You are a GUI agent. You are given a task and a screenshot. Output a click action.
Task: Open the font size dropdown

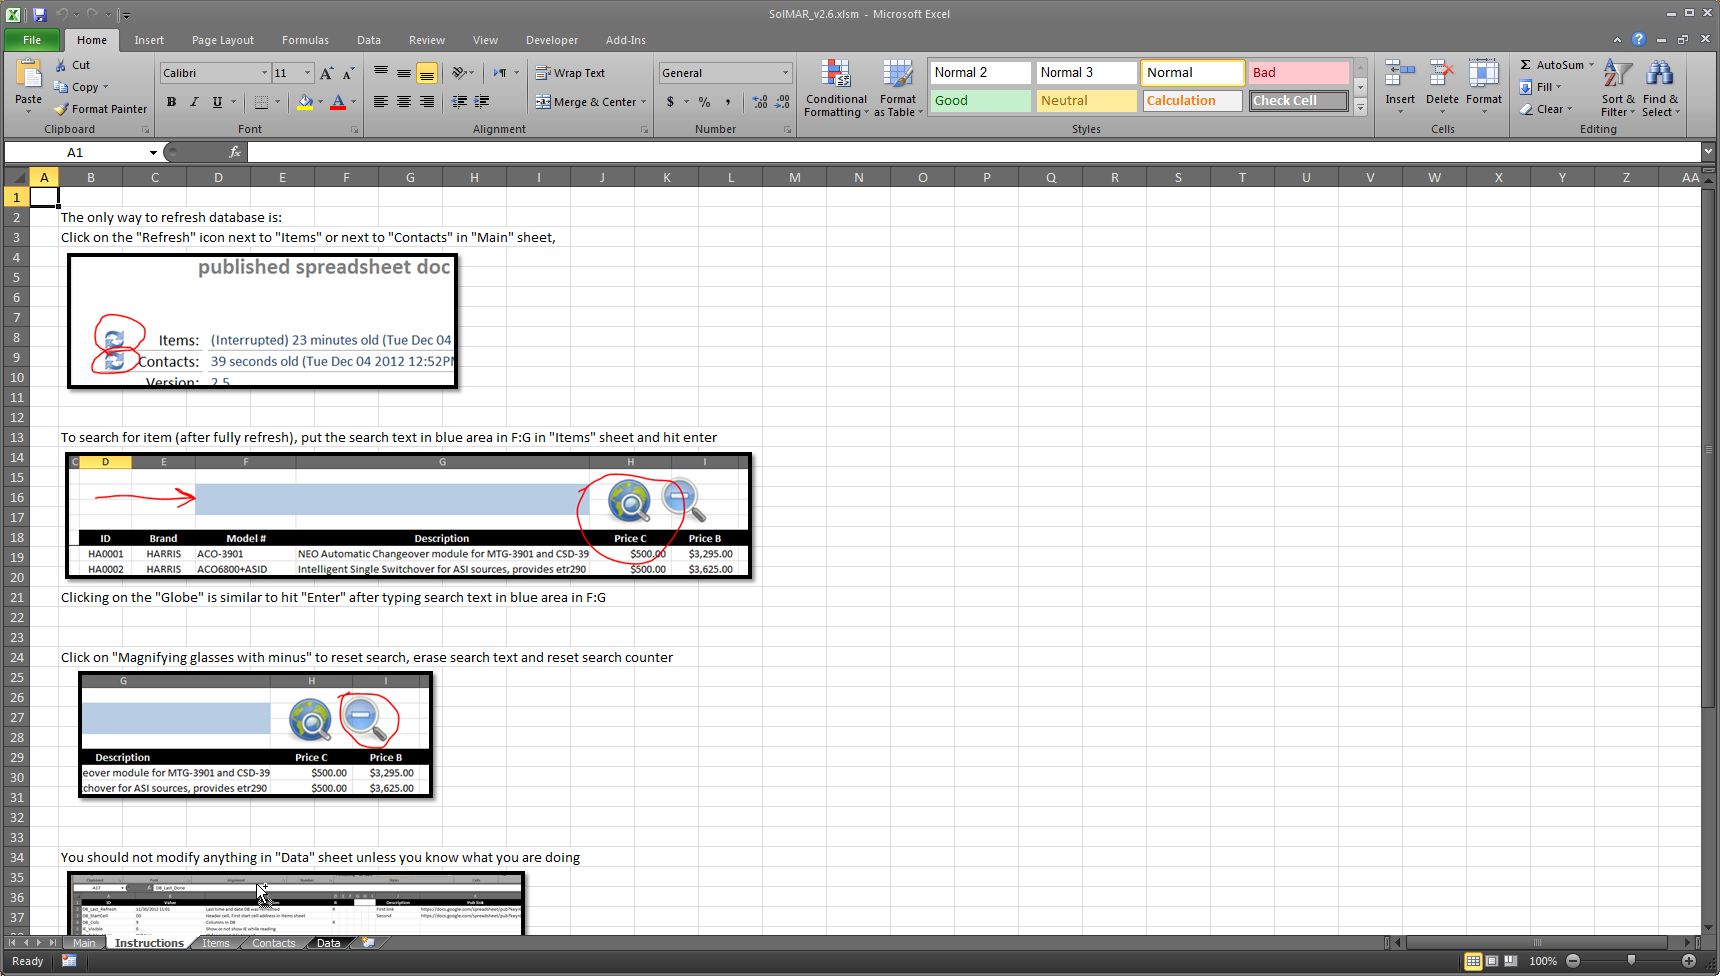(x=307, y=73)
